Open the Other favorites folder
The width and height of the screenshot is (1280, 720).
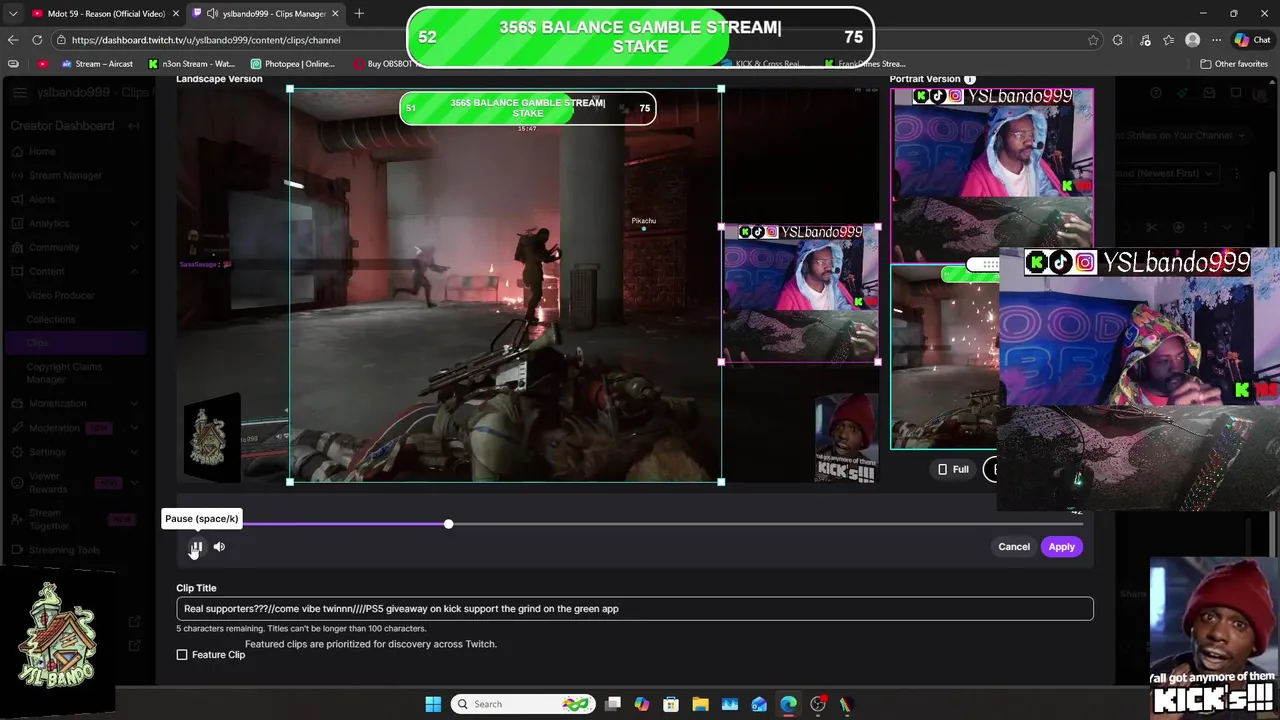[x=1233, y=64]
